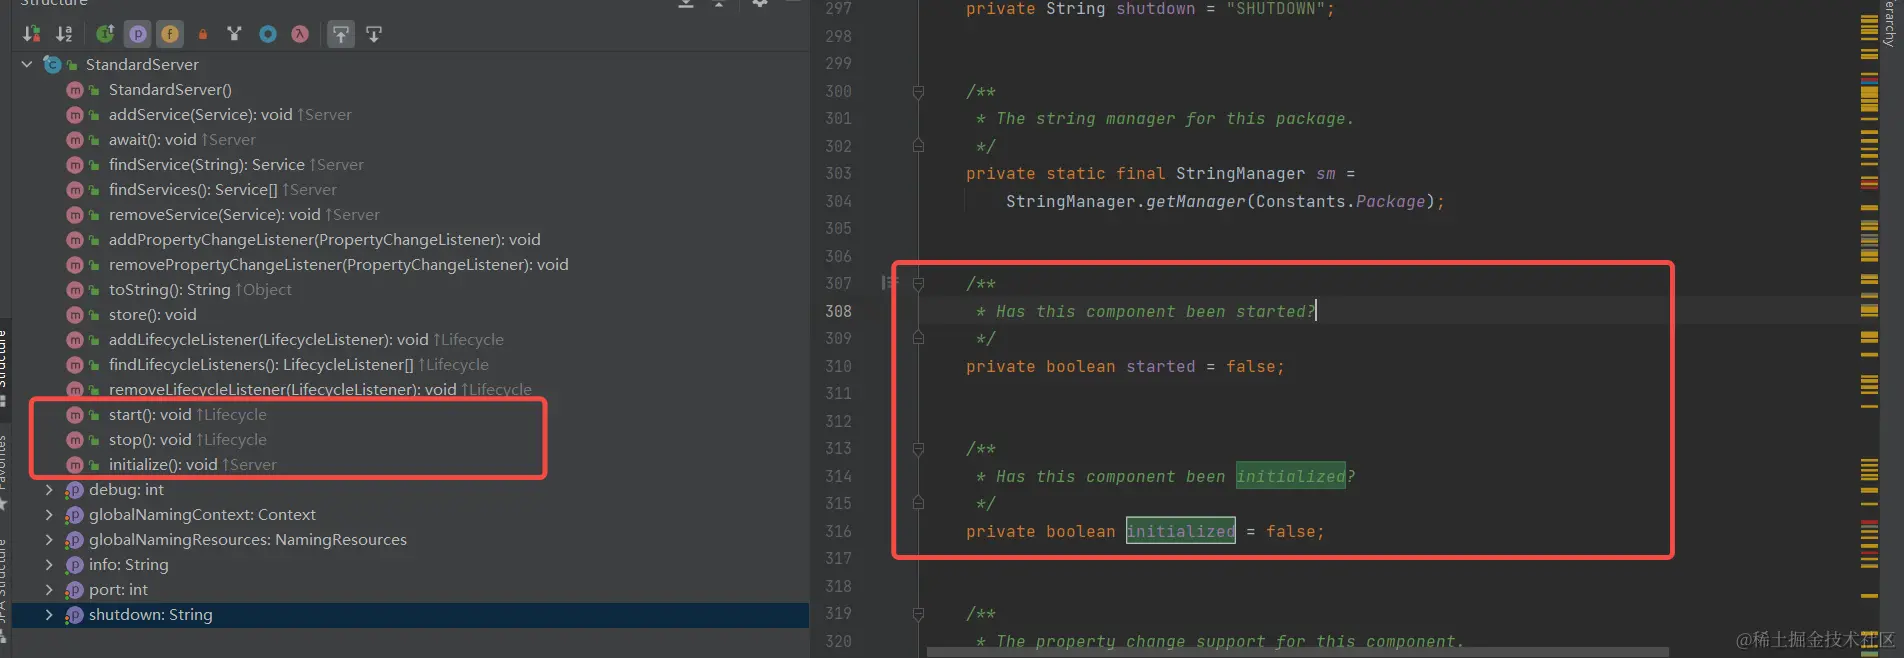
Task: Click method icon beside removePropertyChangeListener
Action: (75, 264)
